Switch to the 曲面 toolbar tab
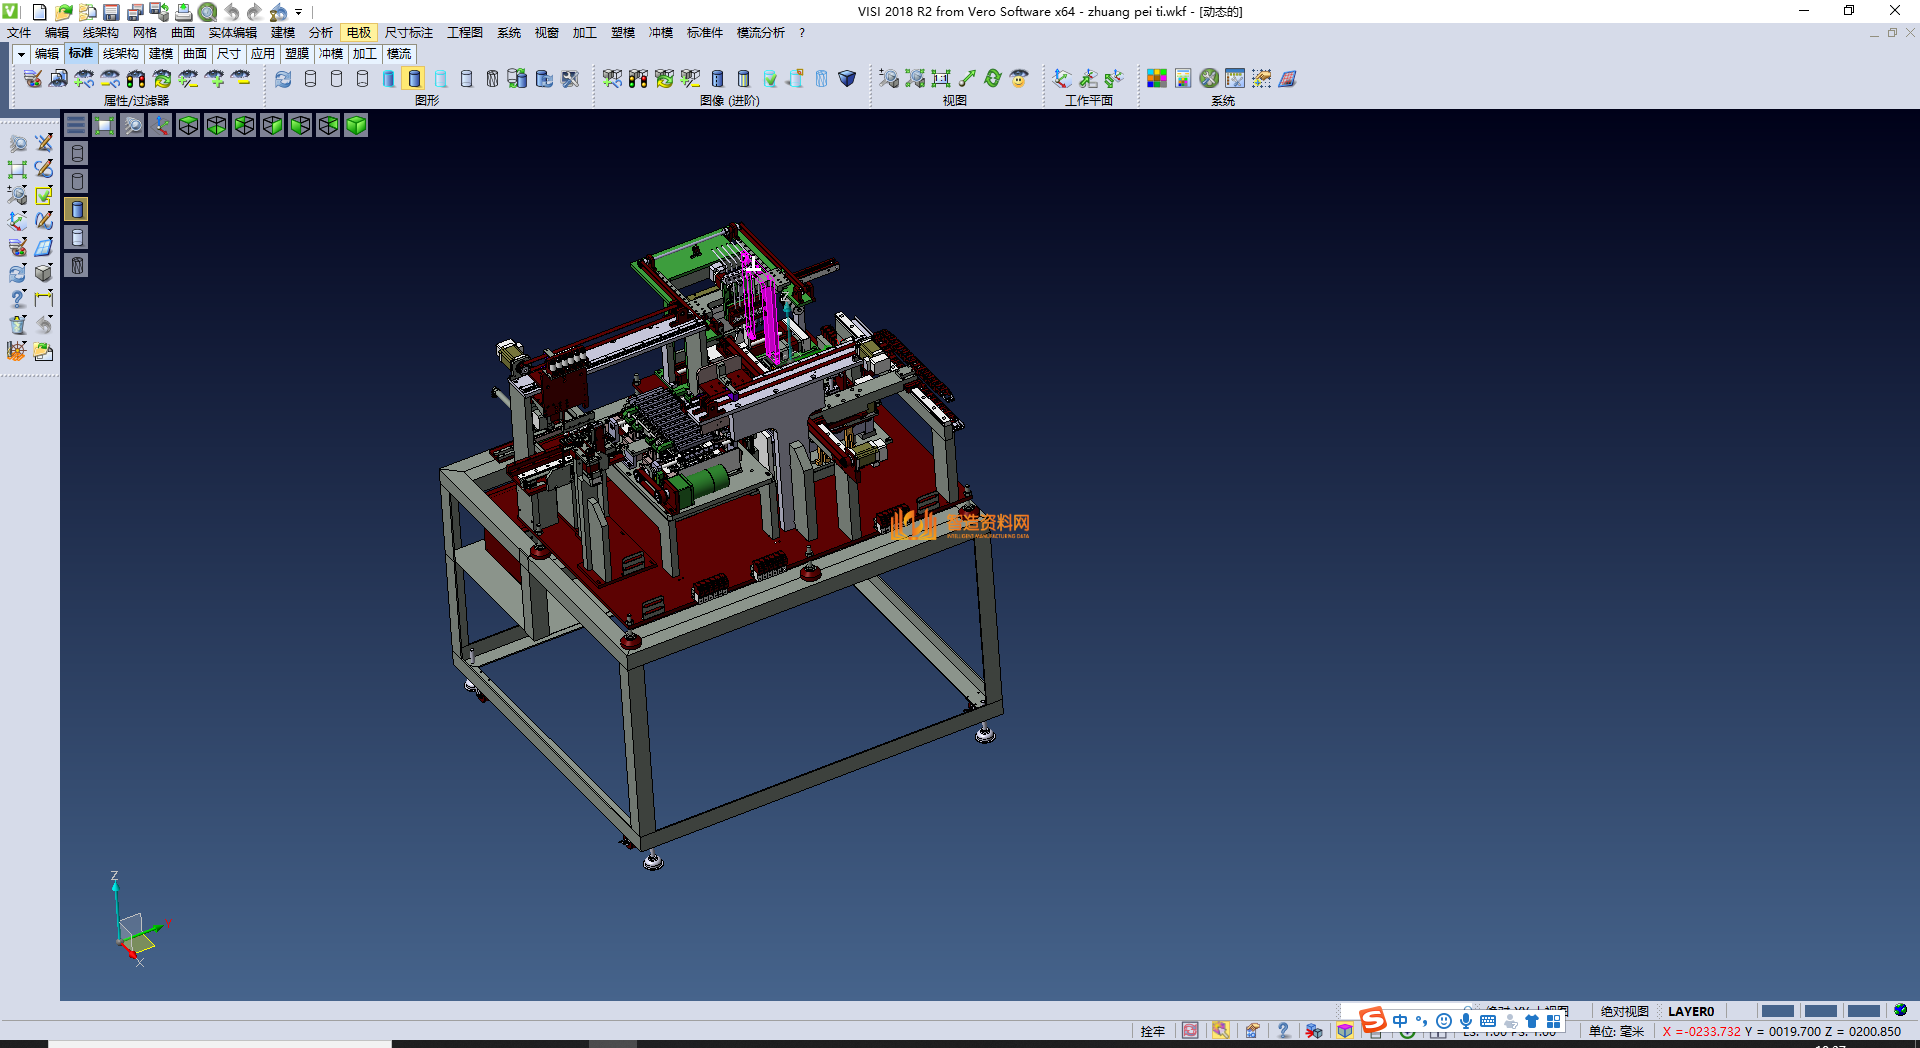 click(195, 54)
